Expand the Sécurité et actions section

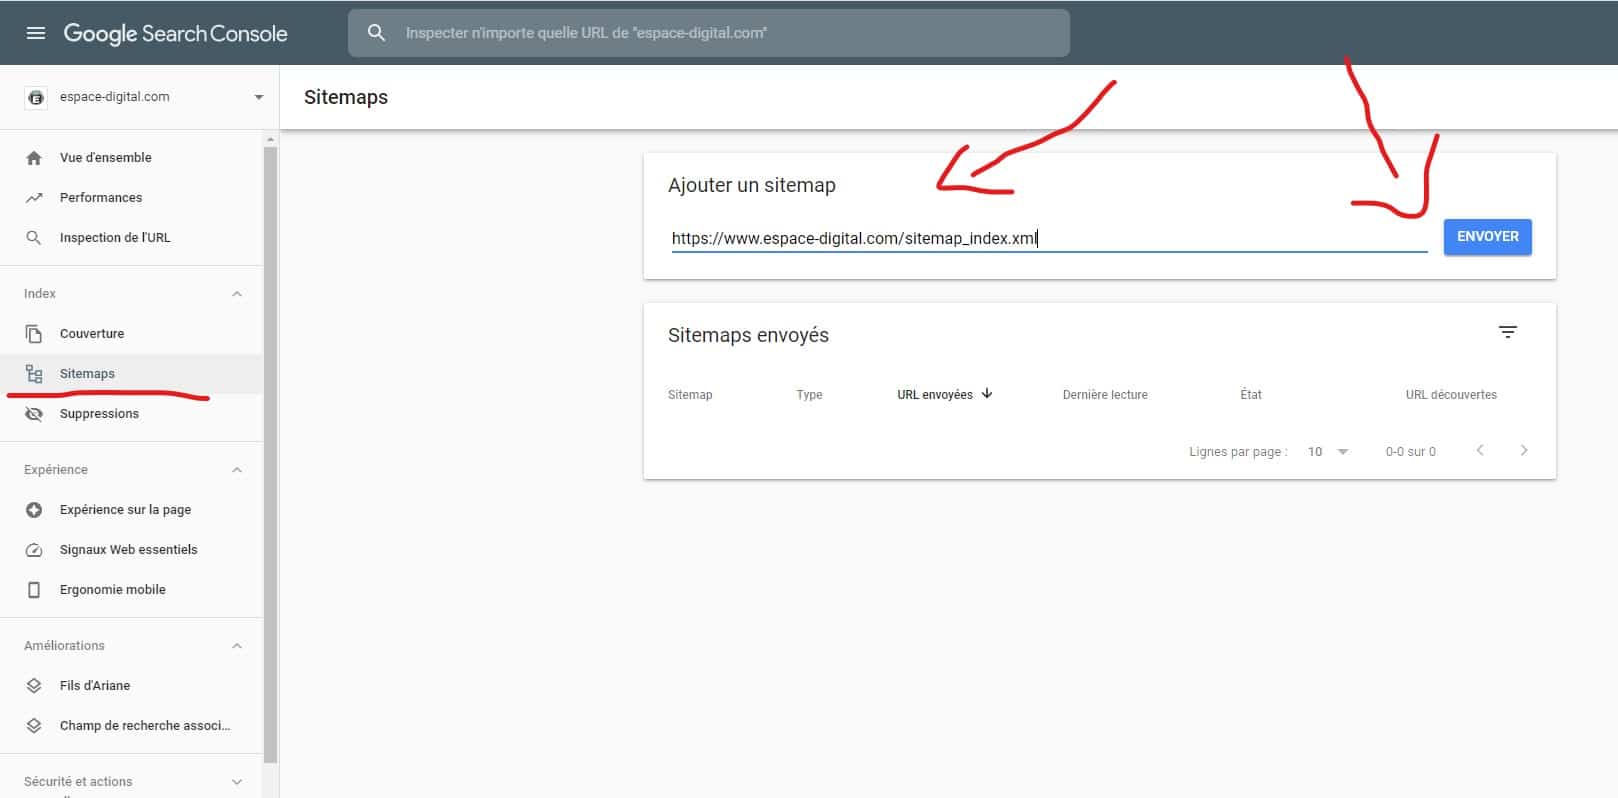(237, 782)
